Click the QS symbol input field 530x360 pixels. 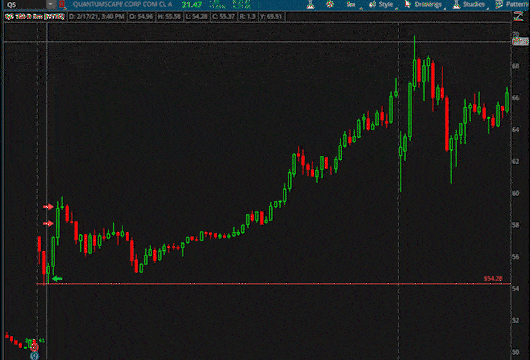[24, 4]
